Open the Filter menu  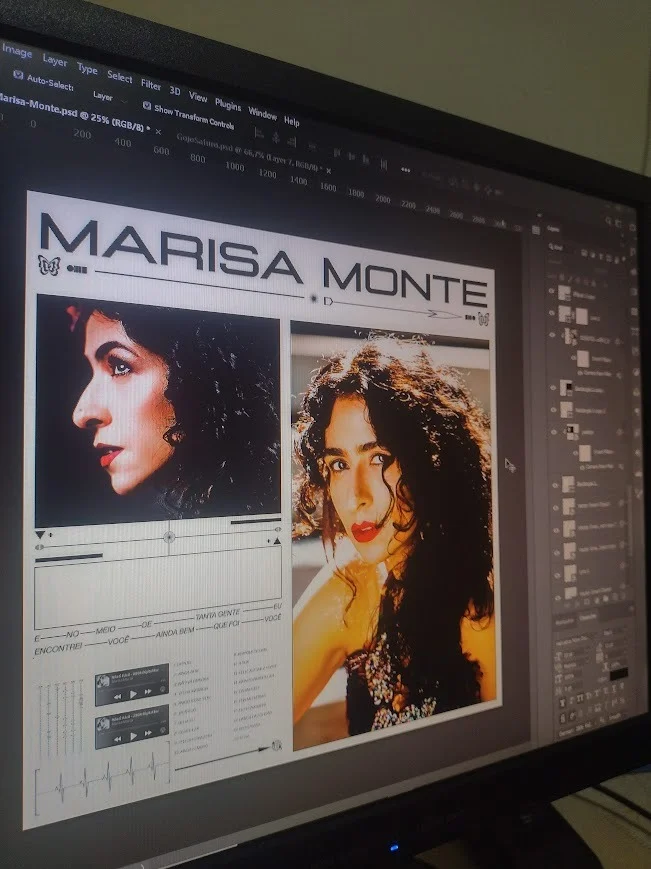151,84
